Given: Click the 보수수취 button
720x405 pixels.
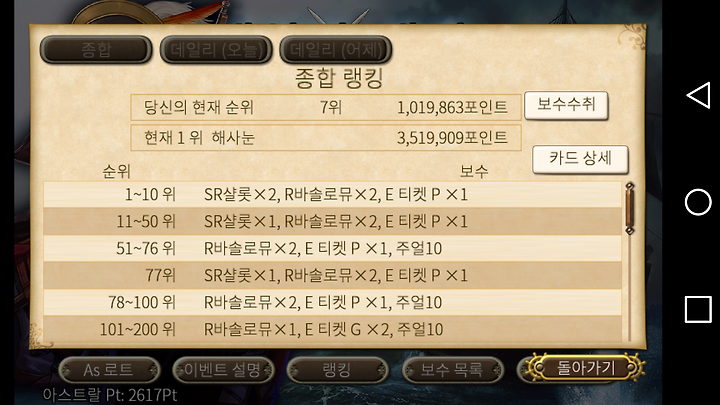Looking at the screenshot, I should pos(566,106).
